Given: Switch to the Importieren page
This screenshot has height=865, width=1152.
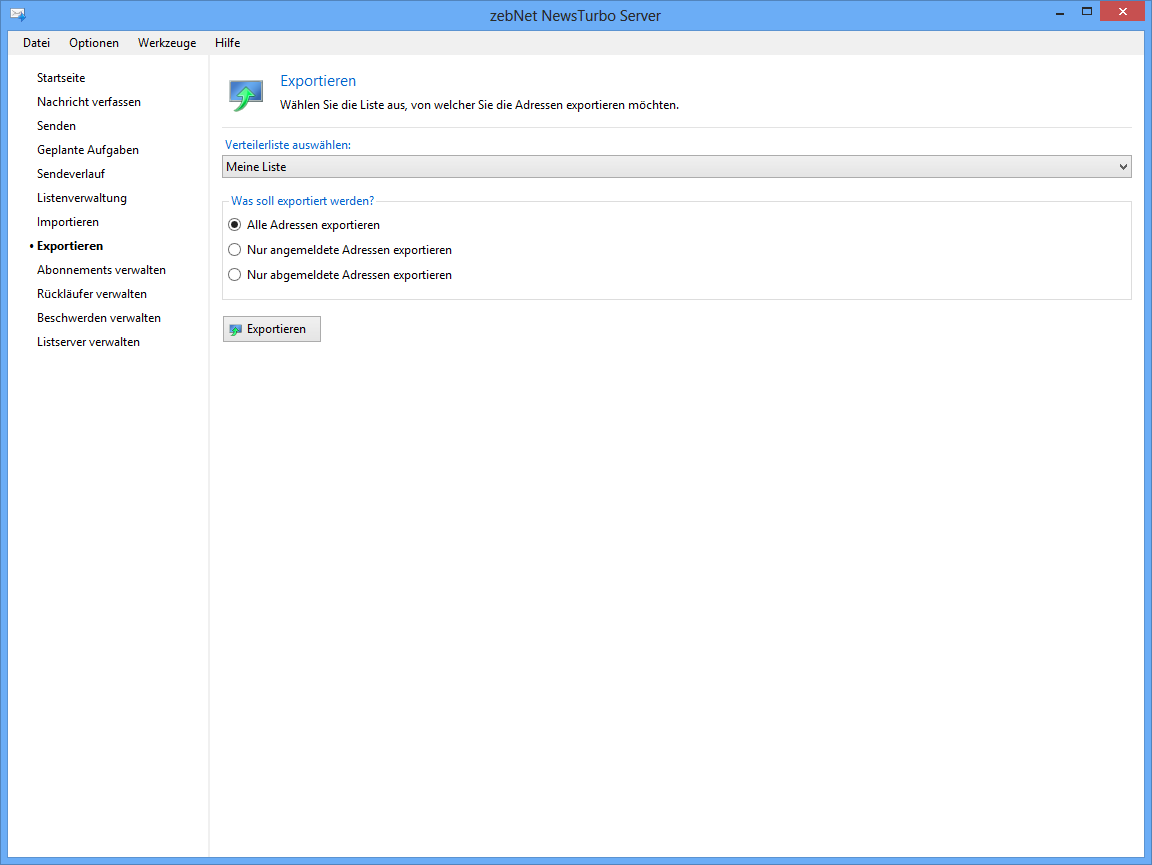Looking at the screenshot, I should point(68,222).
